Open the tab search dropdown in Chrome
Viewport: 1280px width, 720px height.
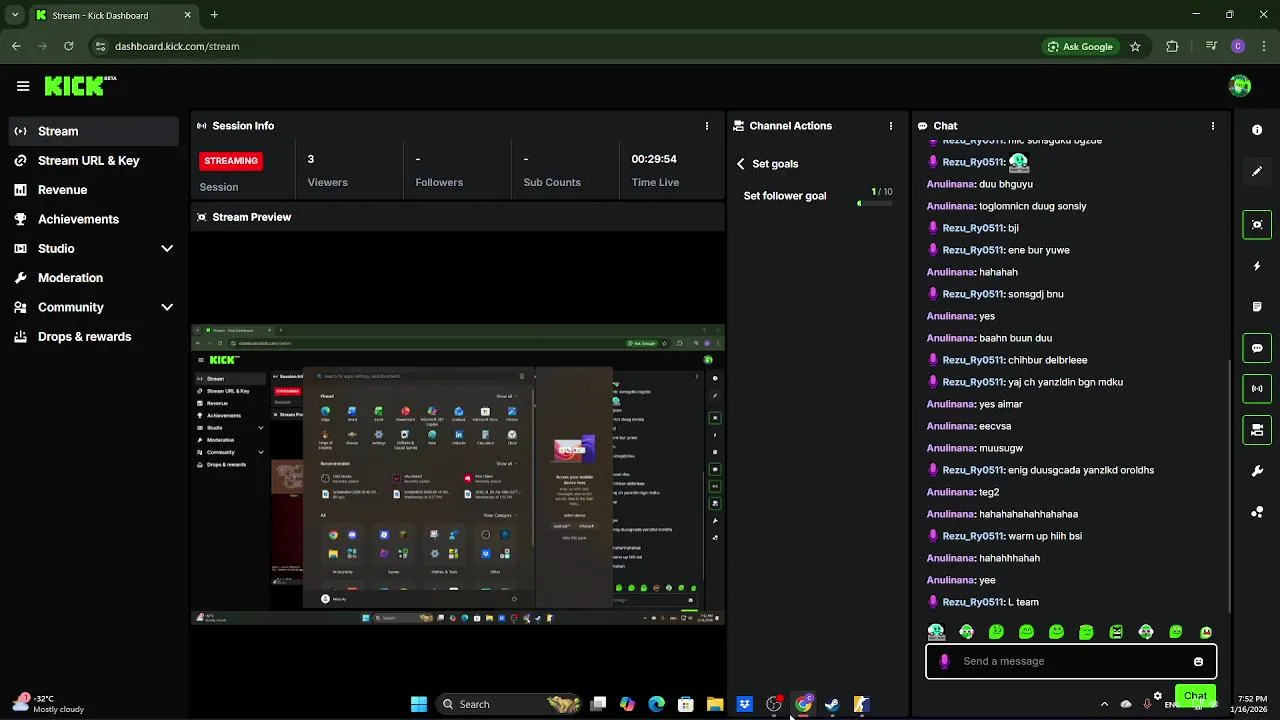click(14, 15)
